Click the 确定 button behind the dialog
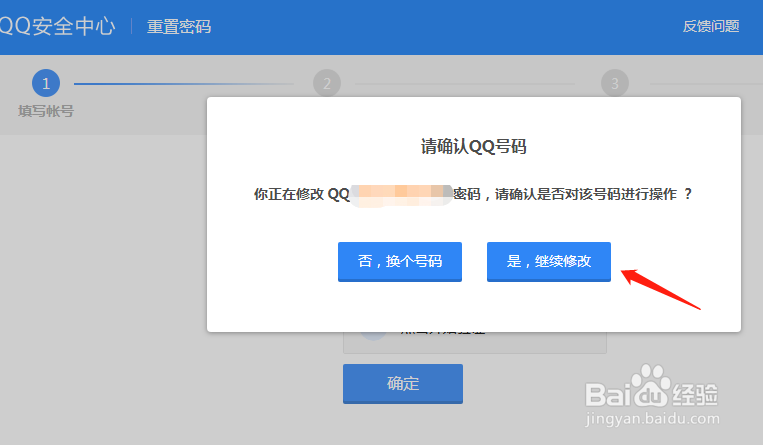Viewport: 763px width, 445px height. point(402,384)
